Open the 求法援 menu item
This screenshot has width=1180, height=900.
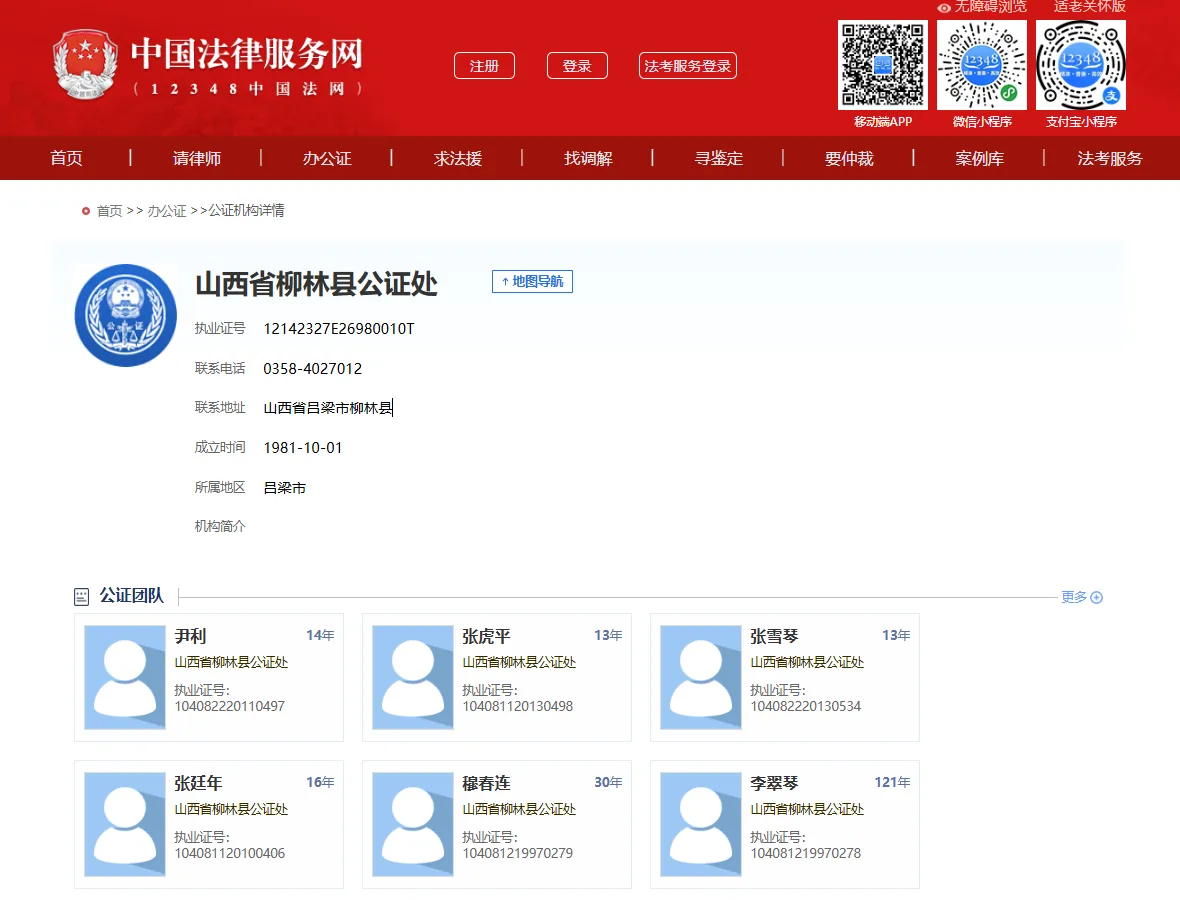pos(458,158)
